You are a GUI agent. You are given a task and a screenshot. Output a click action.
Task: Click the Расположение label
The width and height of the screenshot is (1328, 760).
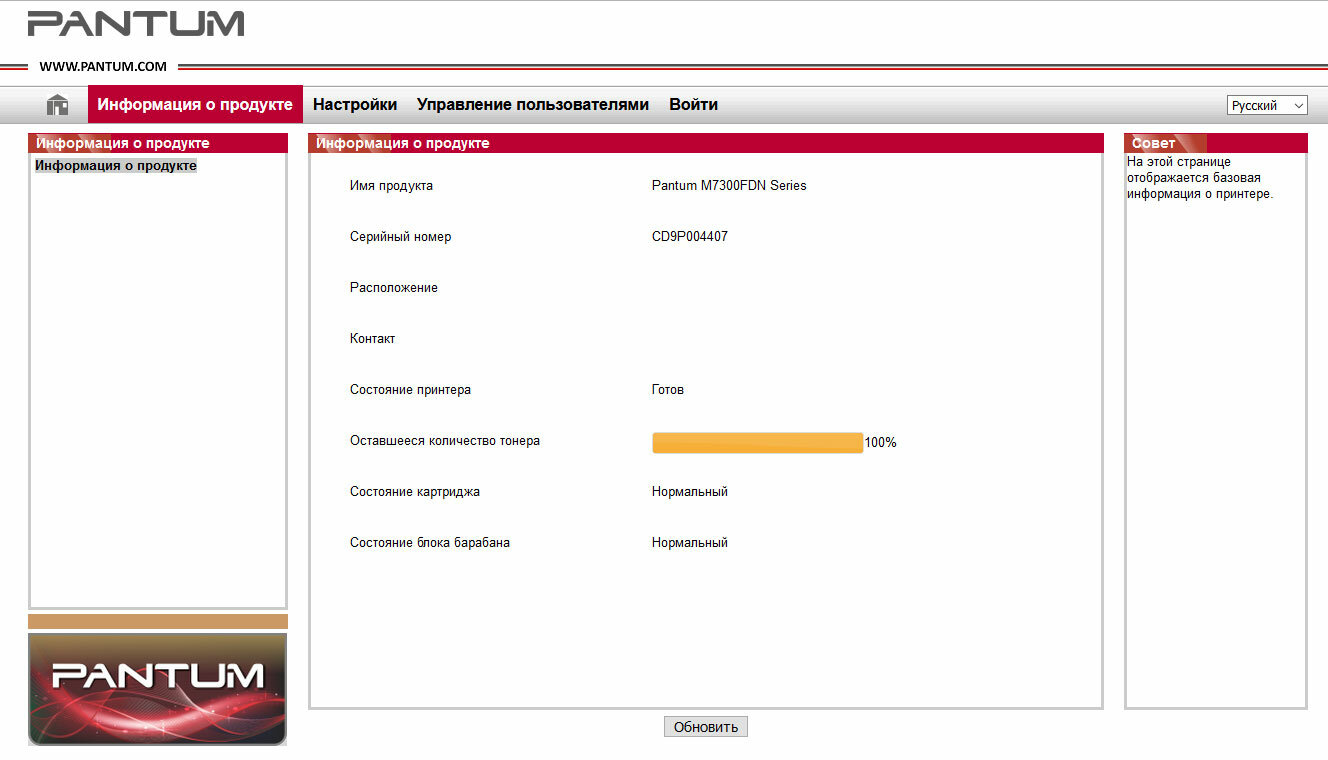click(x=394, y=288)
